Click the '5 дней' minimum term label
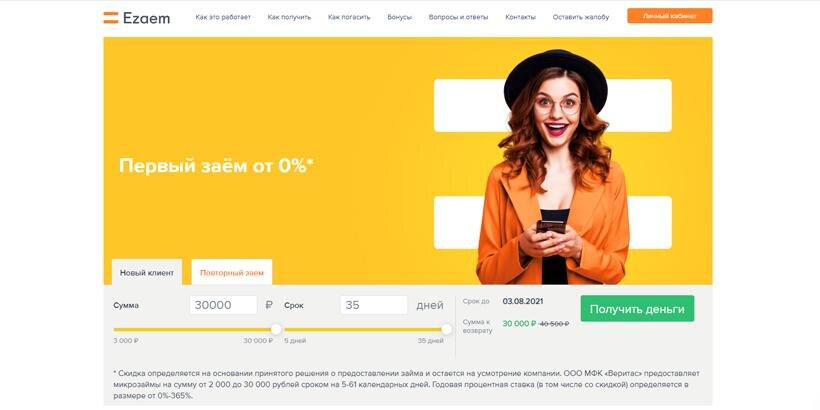The height and width of the screenshot is (410, 820). click(x=295, y=341)
